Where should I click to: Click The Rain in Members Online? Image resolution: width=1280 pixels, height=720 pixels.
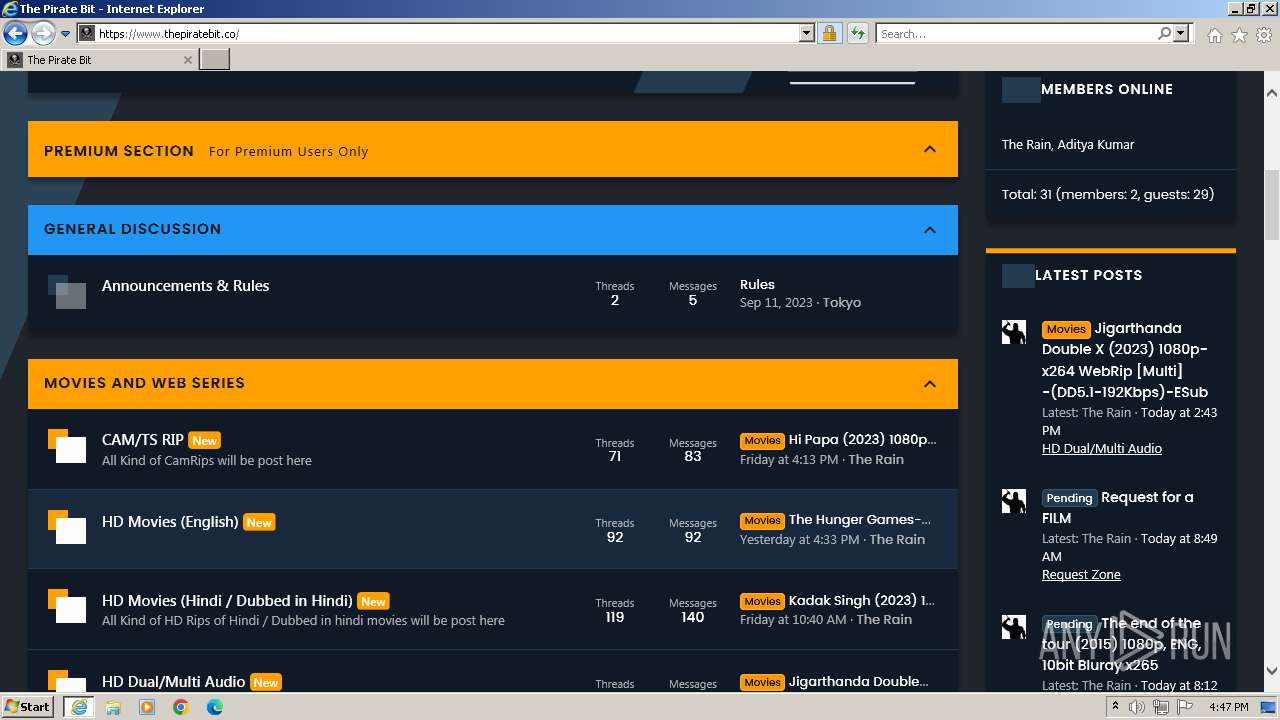point(1026,144)
